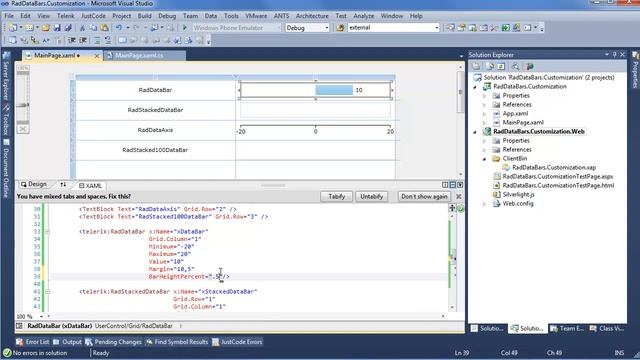Click the vertical split view icon
The height and width of the screenshot is (360, 640).
445,185
